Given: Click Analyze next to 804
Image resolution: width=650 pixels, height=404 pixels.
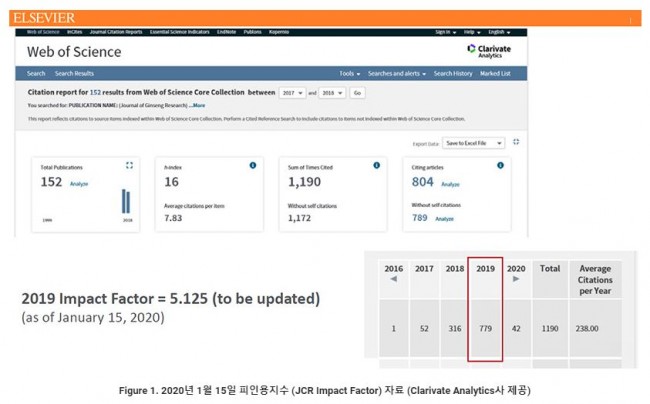Looking at the screenshot, I should [x=450, y=184].
